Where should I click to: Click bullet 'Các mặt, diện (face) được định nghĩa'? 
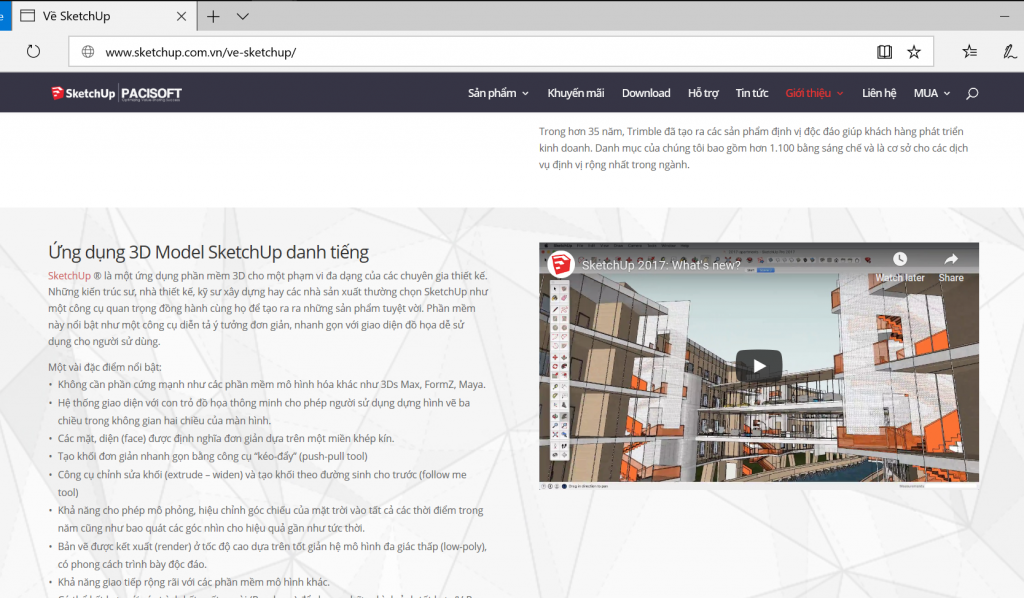[226, 438]
